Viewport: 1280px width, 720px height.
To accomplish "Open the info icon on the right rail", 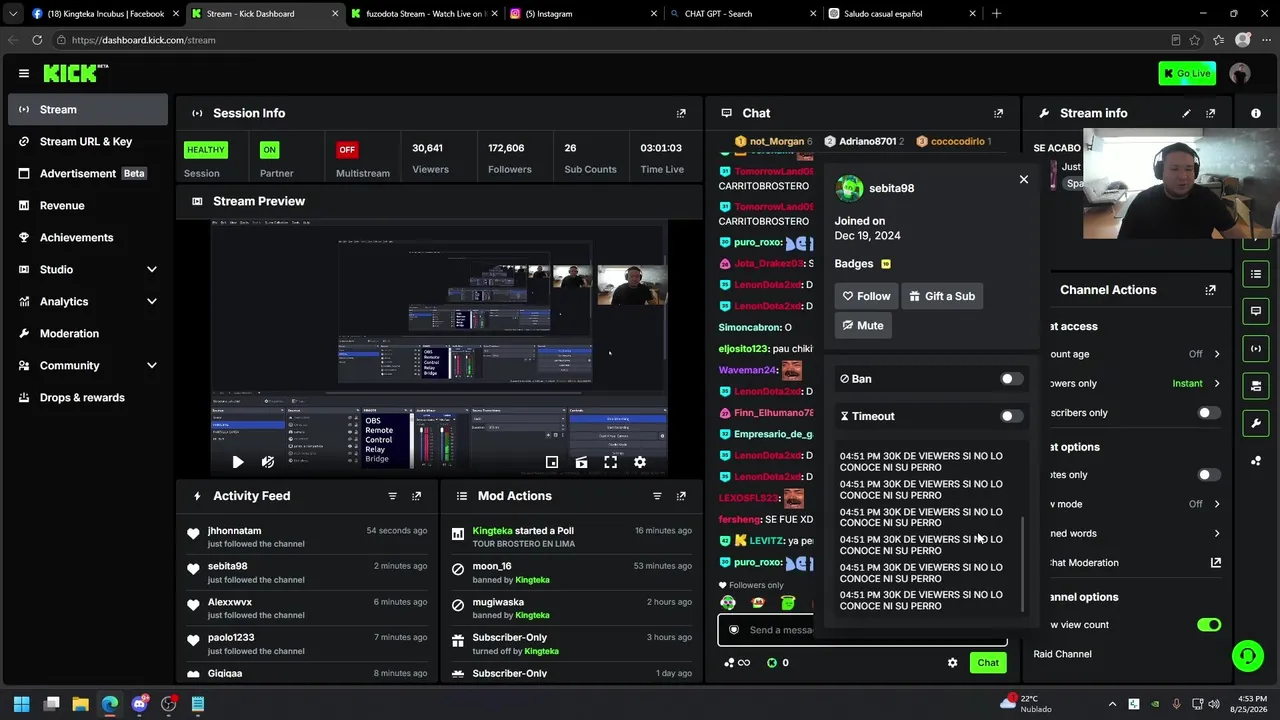I will click(1256, 113).
